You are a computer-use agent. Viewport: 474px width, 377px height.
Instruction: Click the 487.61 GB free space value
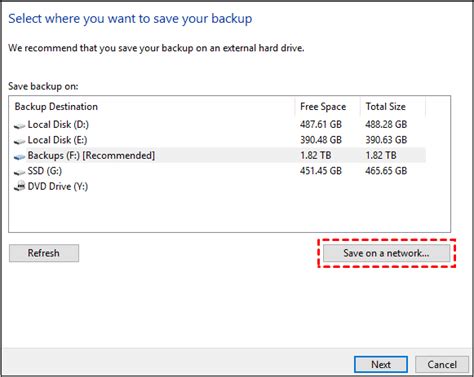coord(321,124)
